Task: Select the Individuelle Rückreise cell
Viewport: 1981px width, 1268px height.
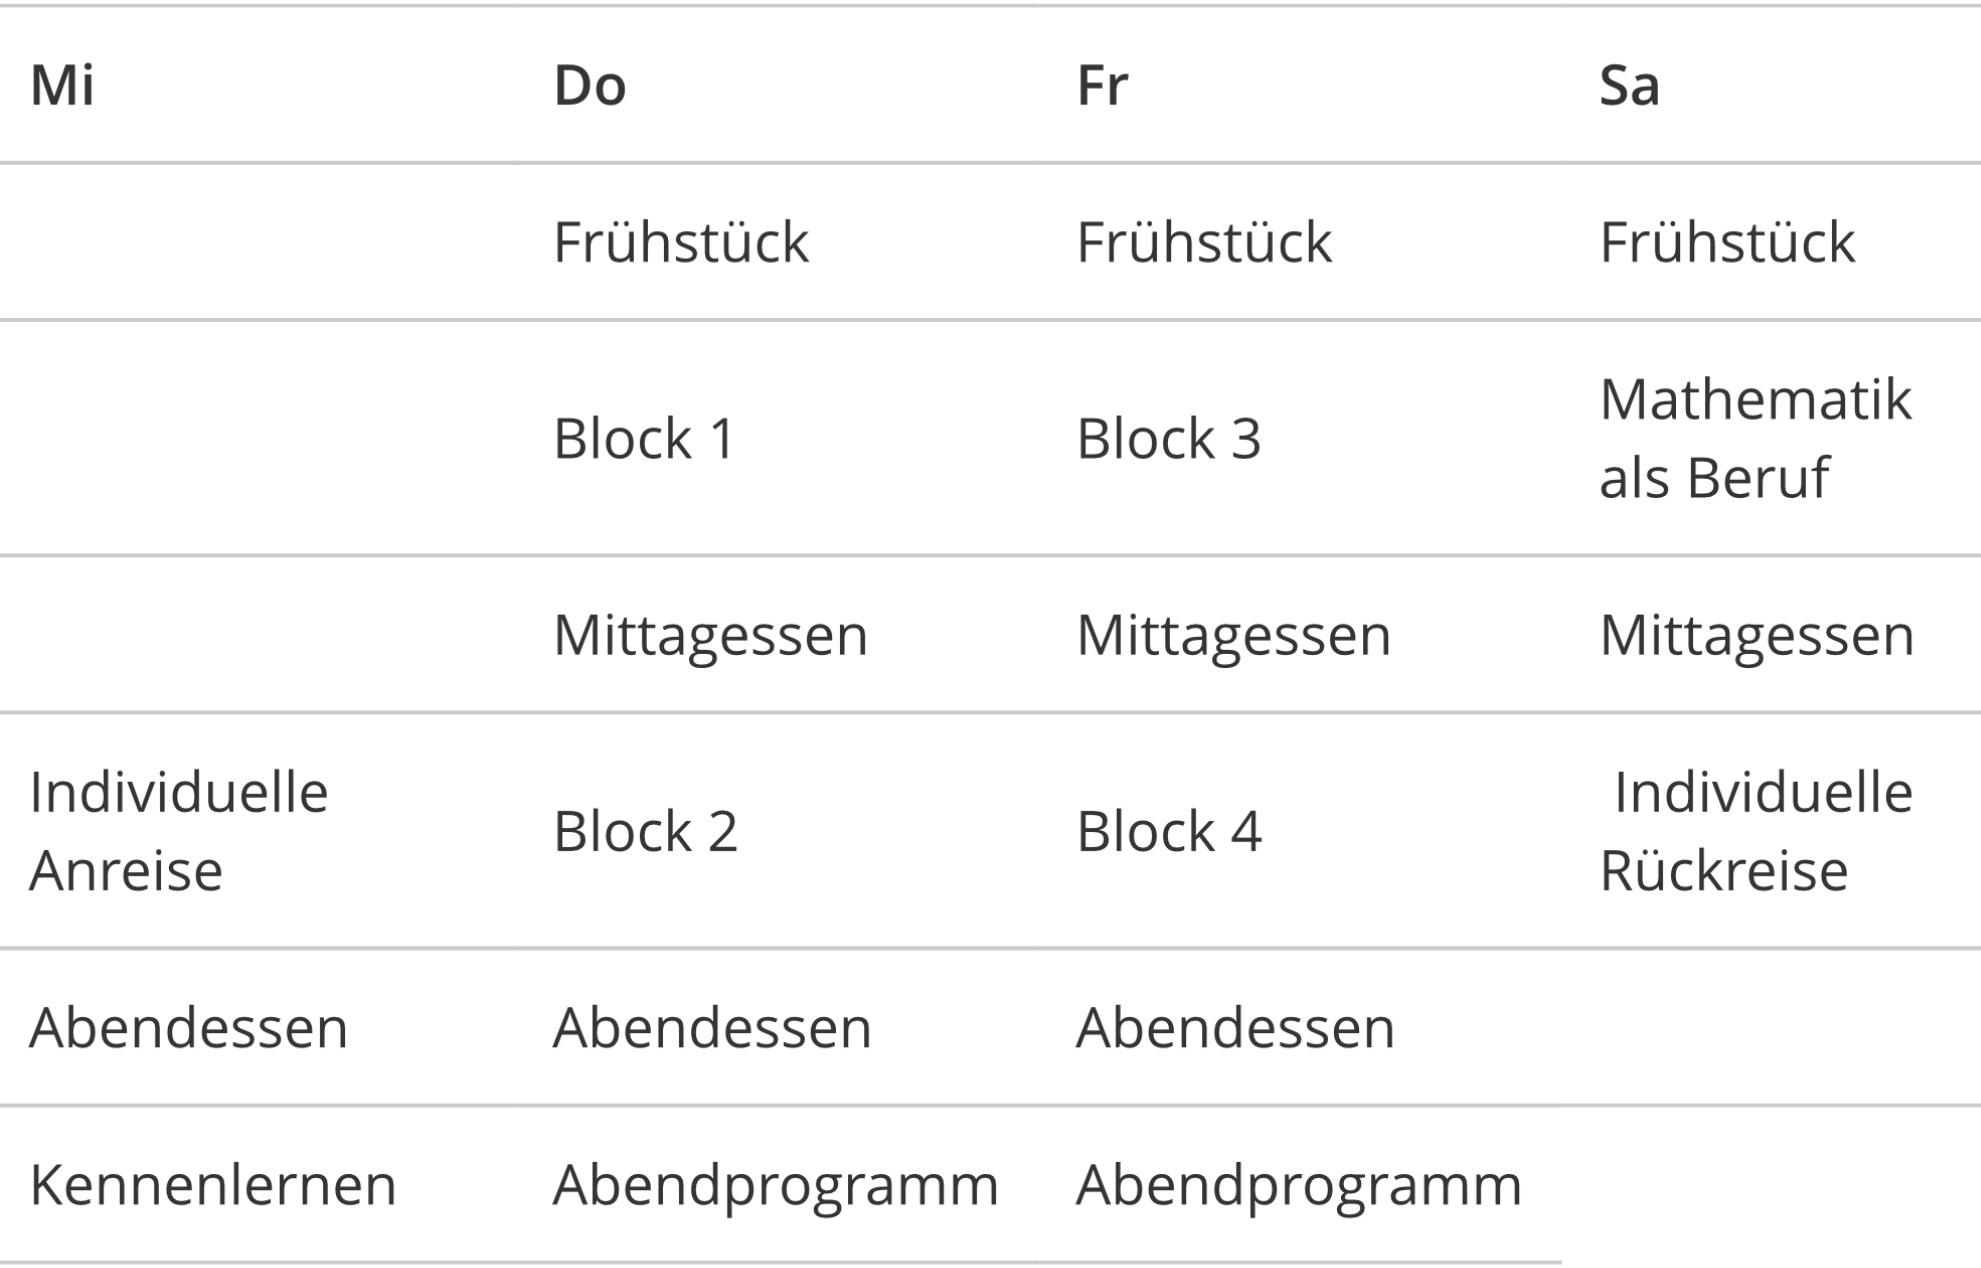Action: (x=1757, y=831)
